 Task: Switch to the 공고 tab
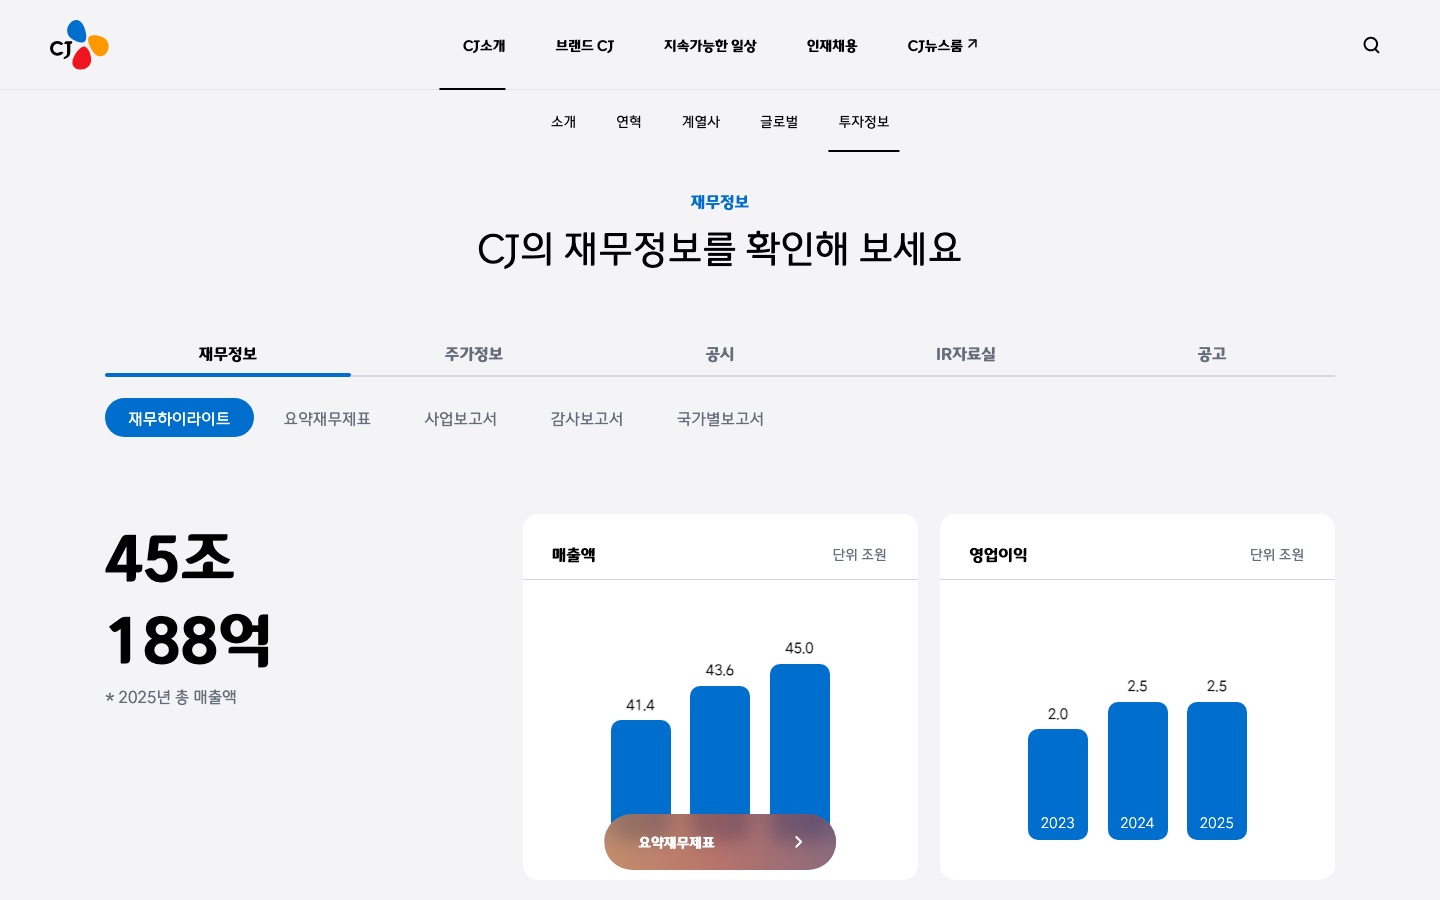click(1212, 354)
